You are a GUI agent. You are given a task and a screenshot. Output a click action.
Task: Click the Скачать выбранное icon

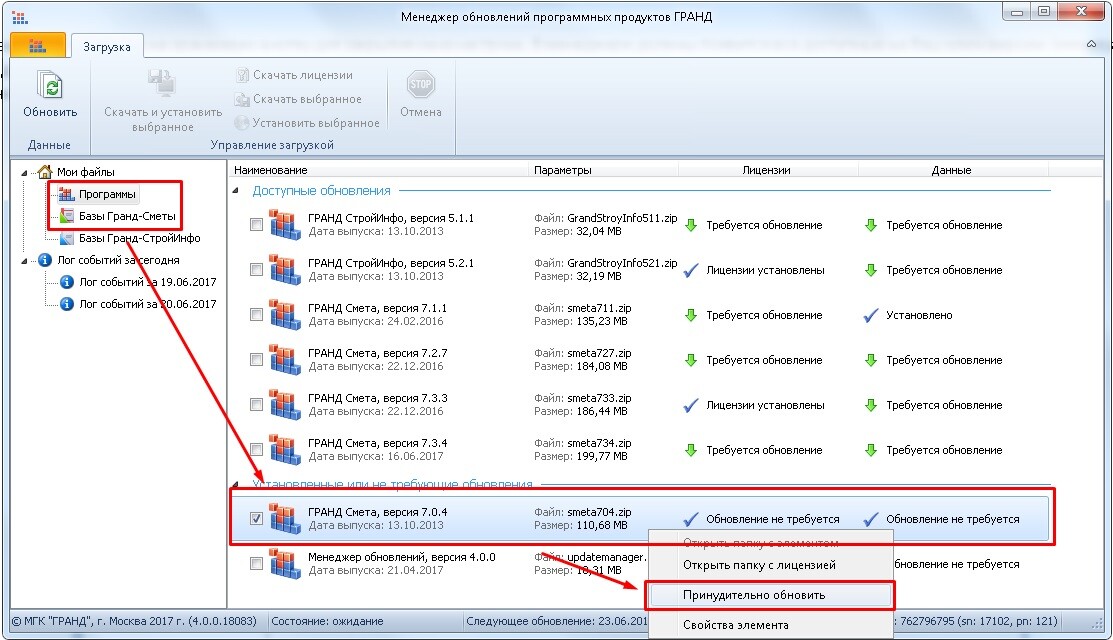pyautogui.click(x=243, y=99)
